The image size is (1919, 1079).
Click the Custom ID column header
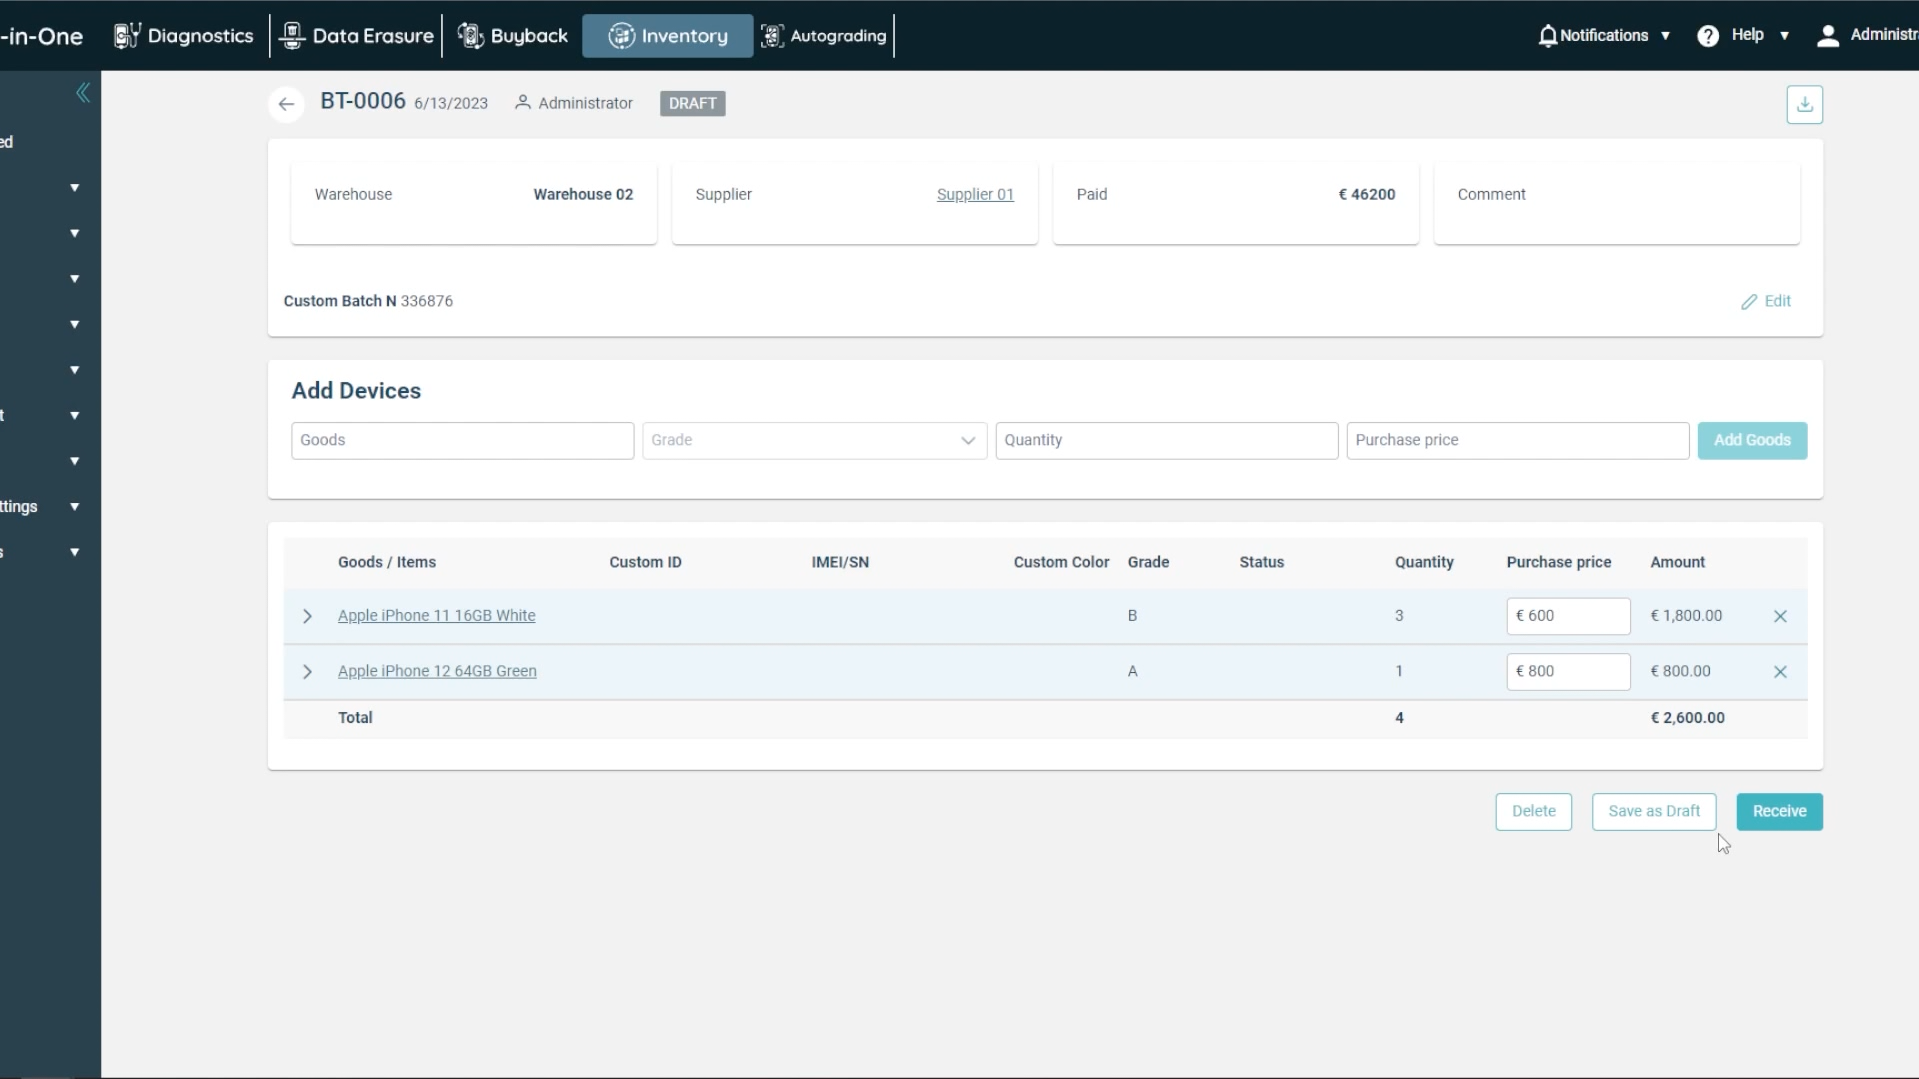(x=645, y=563)
